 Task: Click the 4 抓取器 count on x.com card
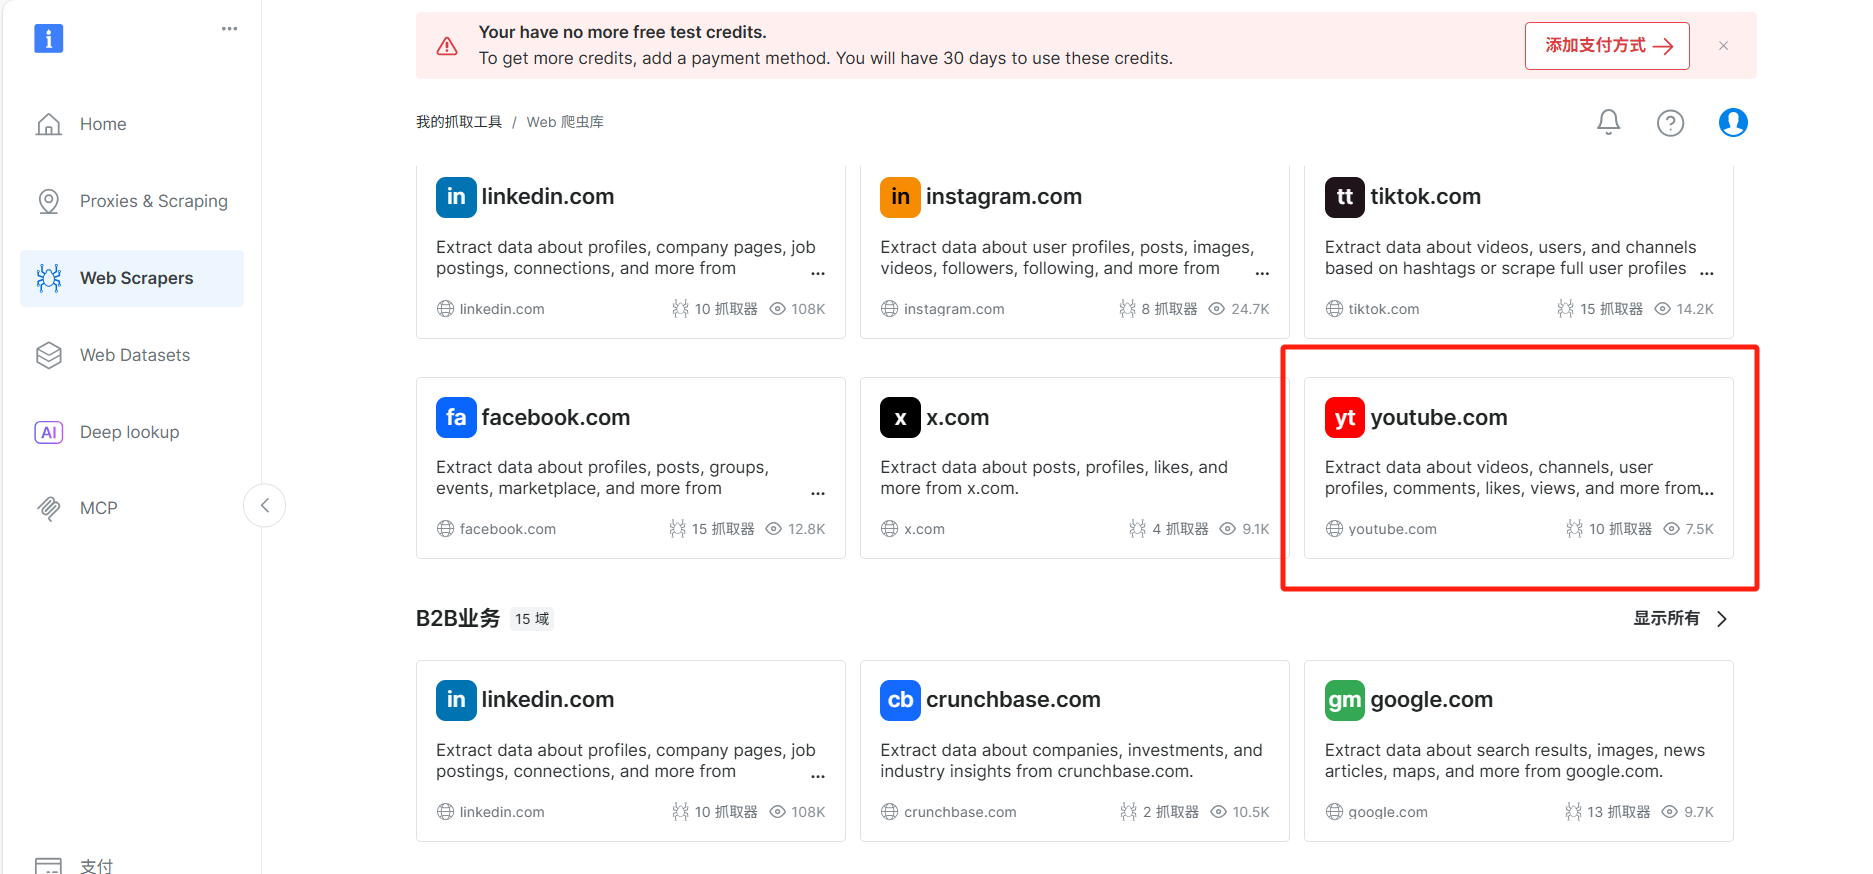coord(1169,529)
